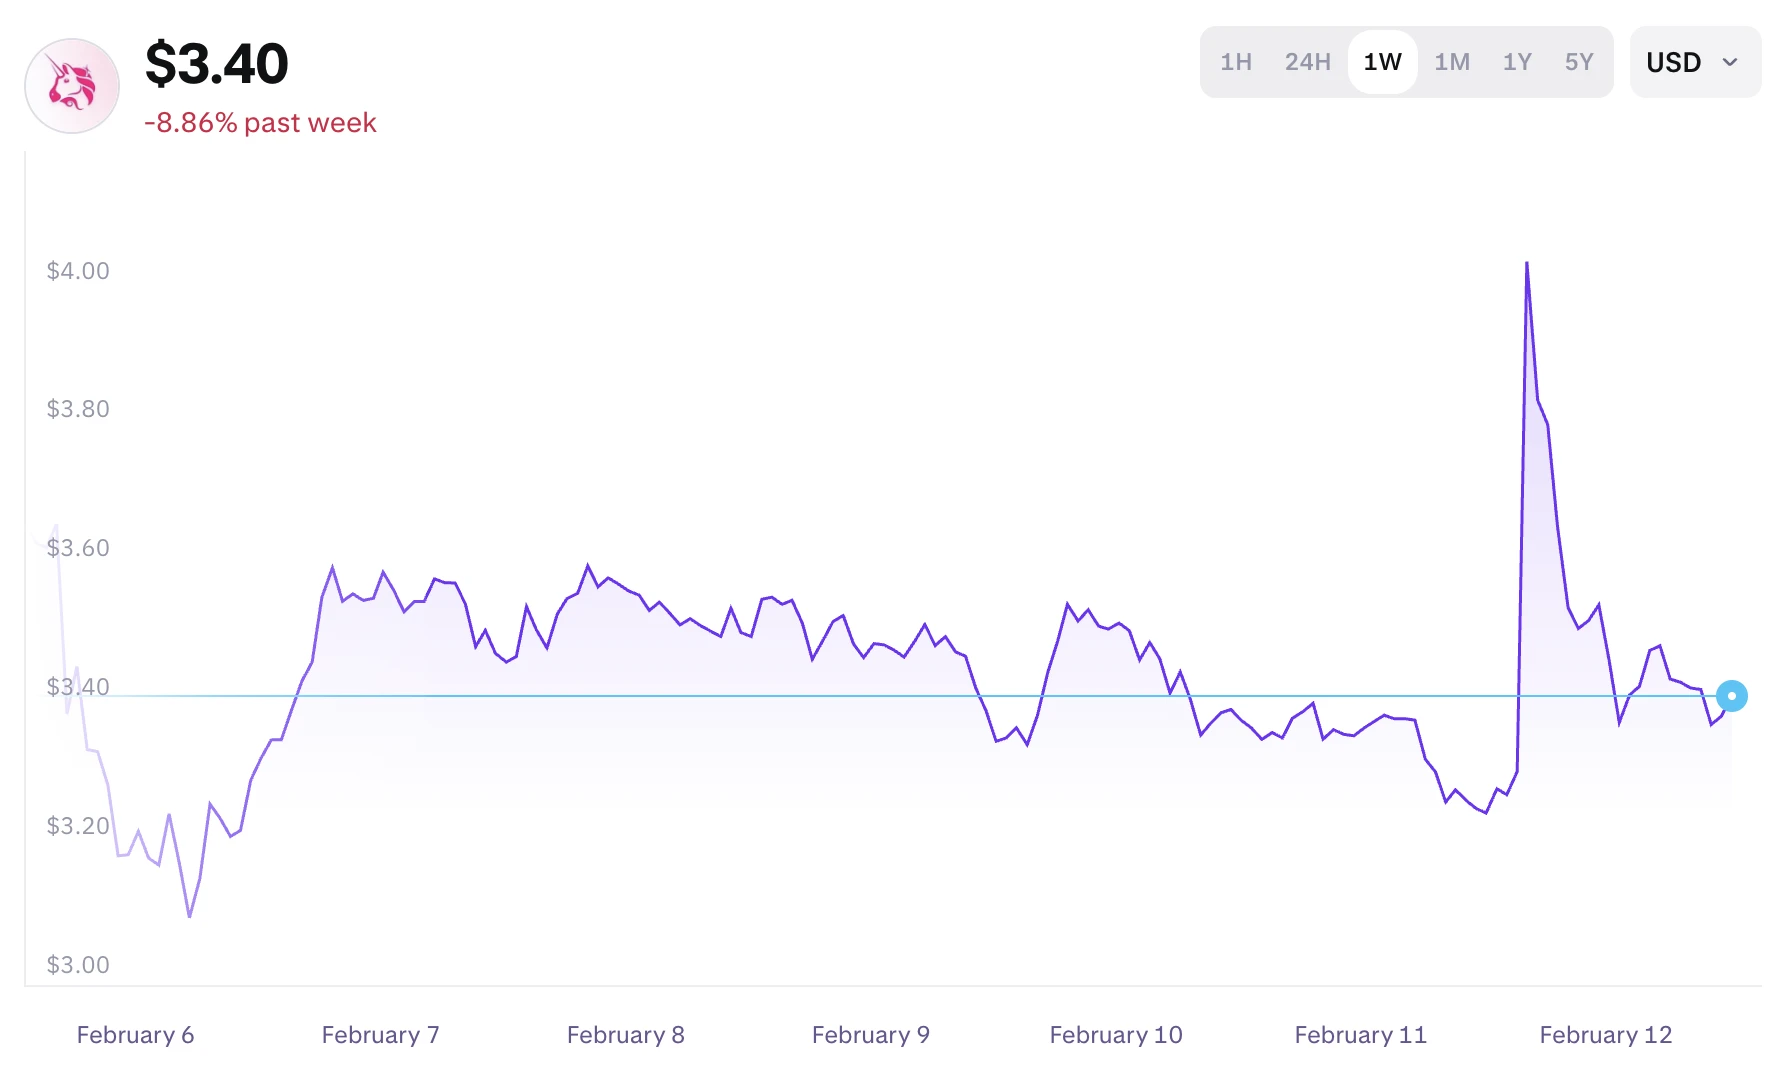Choose the 1W time range
Image resolution: width=1790 pixels, height=1090 pixels.
point(1382,62)
